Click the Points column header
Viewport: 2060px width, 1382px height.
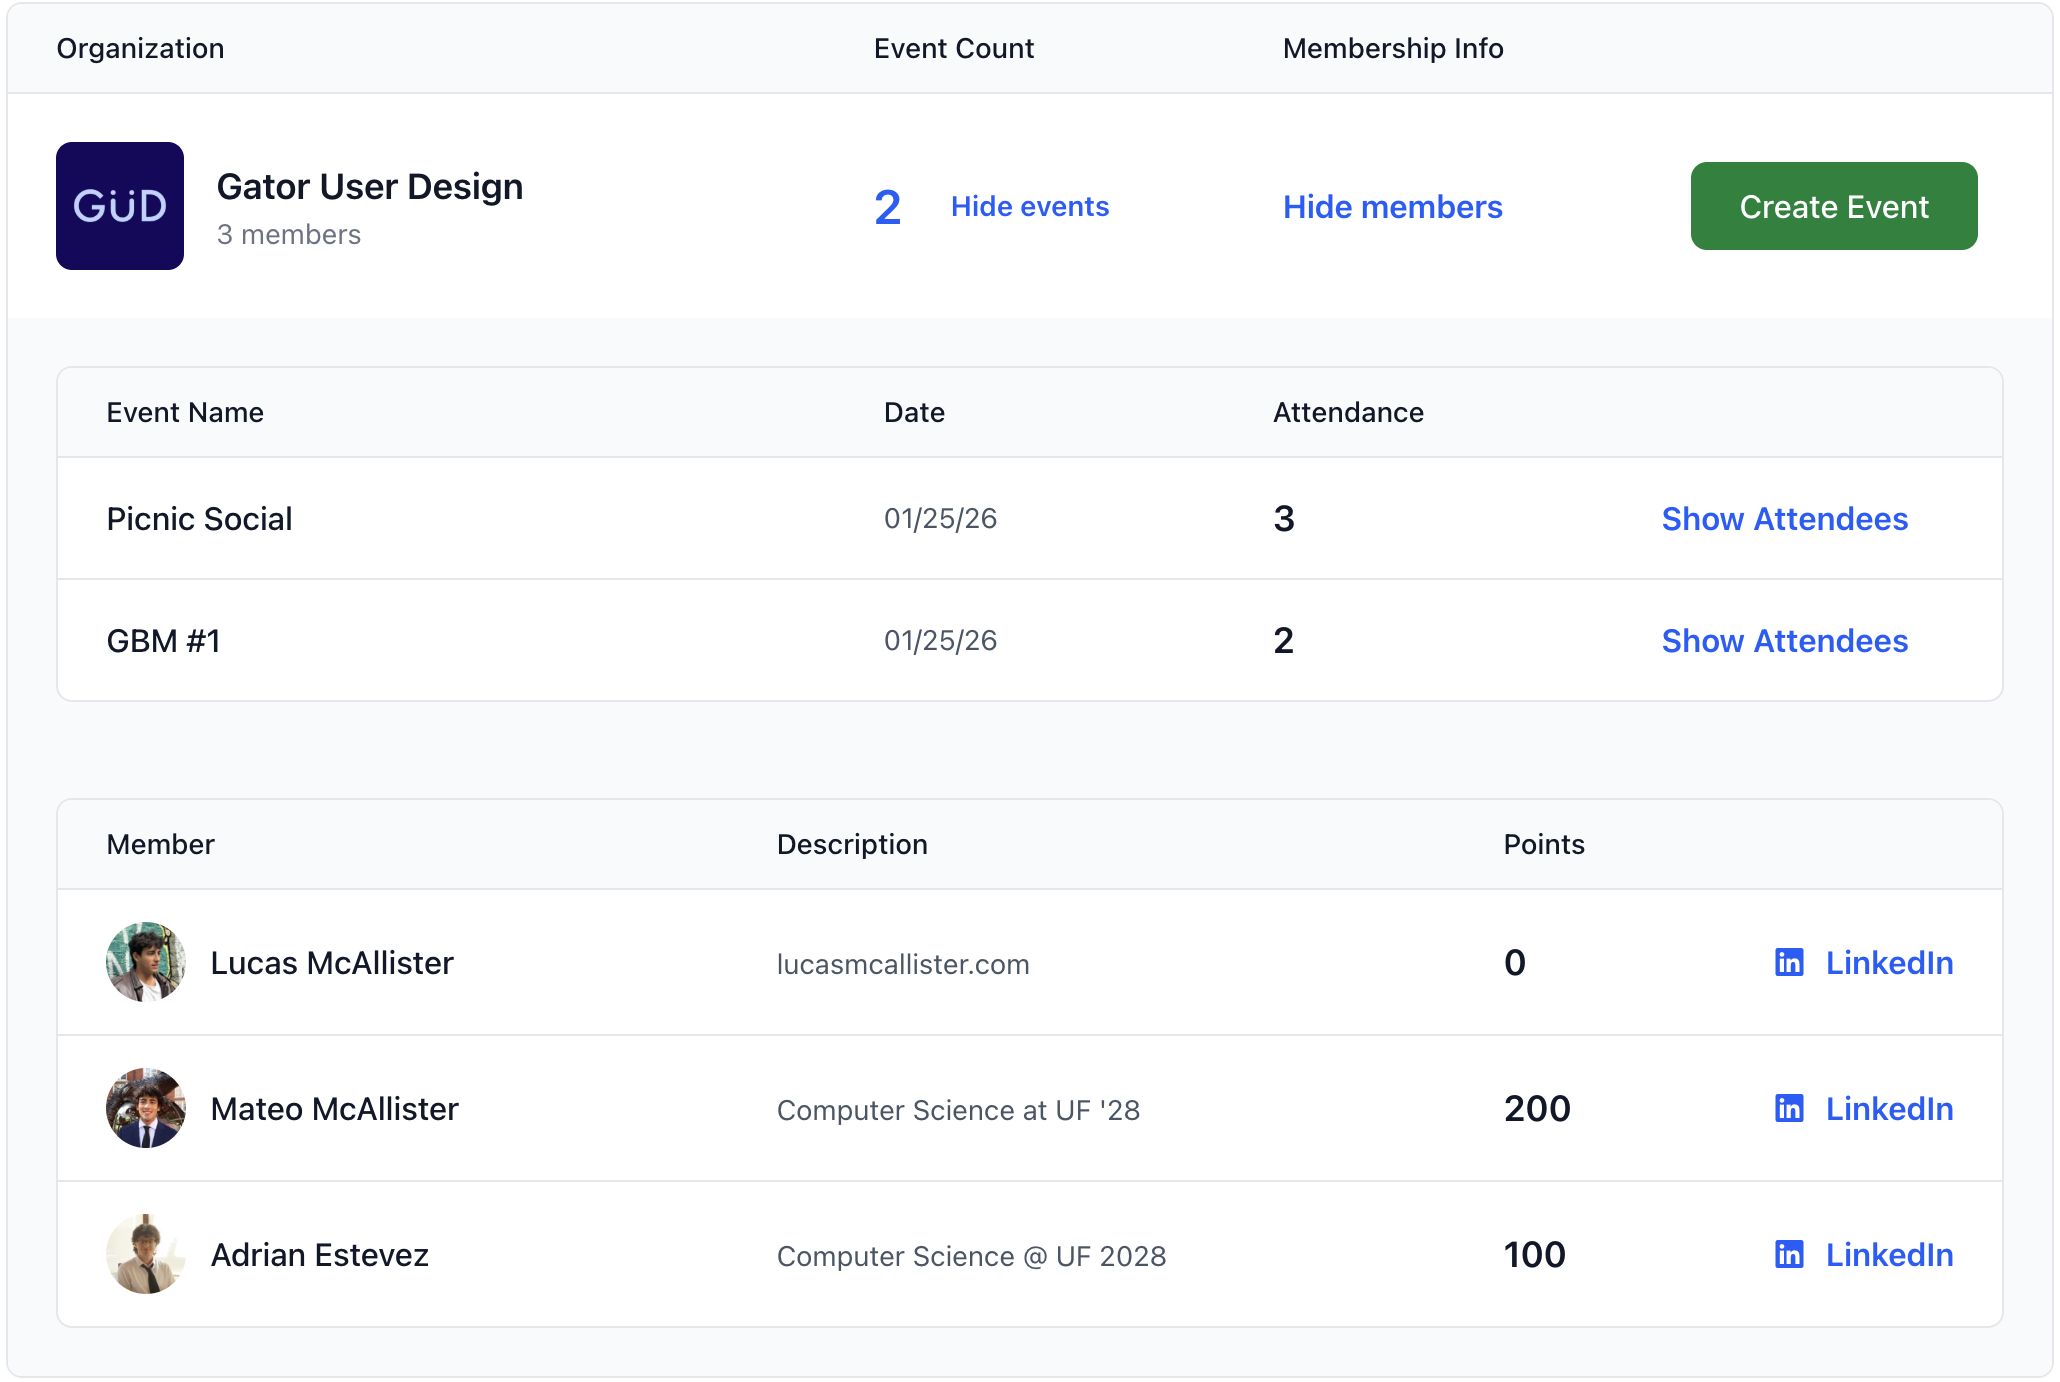pyautogui.click(x=1543, y=844)
